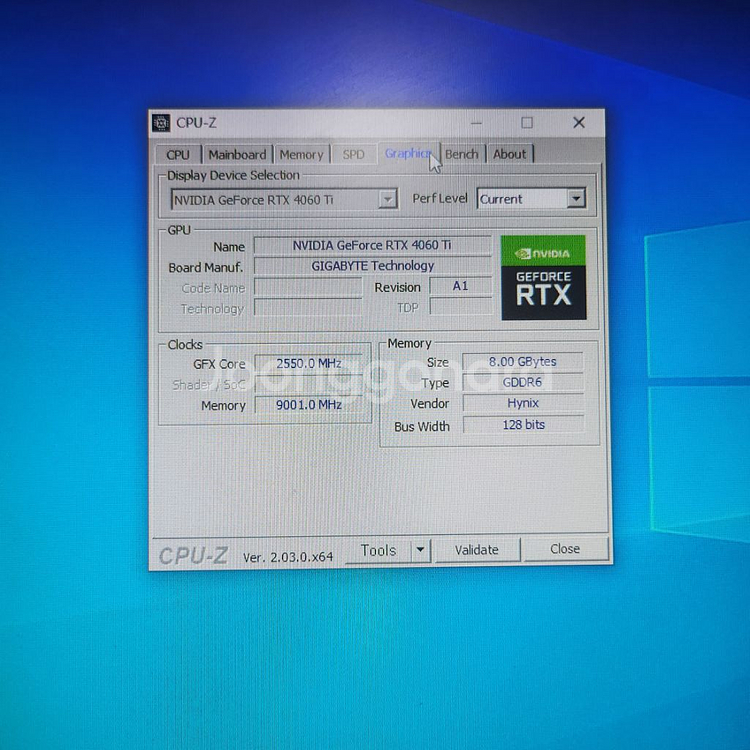Open the Mainboard tab

pyautogui.click(x=237, y=154)
